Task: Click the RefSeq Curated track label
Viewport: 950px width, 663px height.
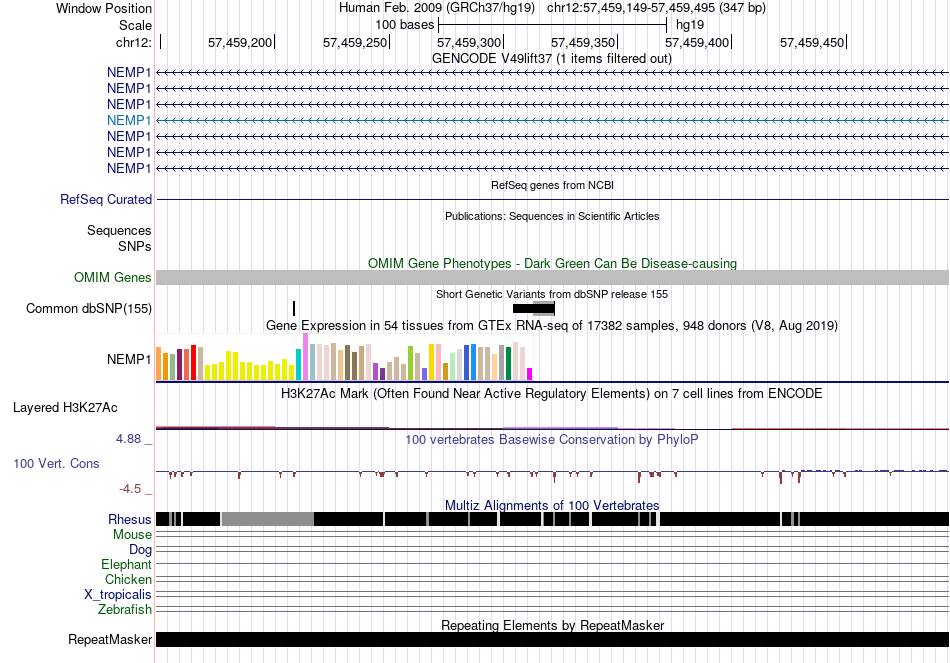Action: (106, 199)
